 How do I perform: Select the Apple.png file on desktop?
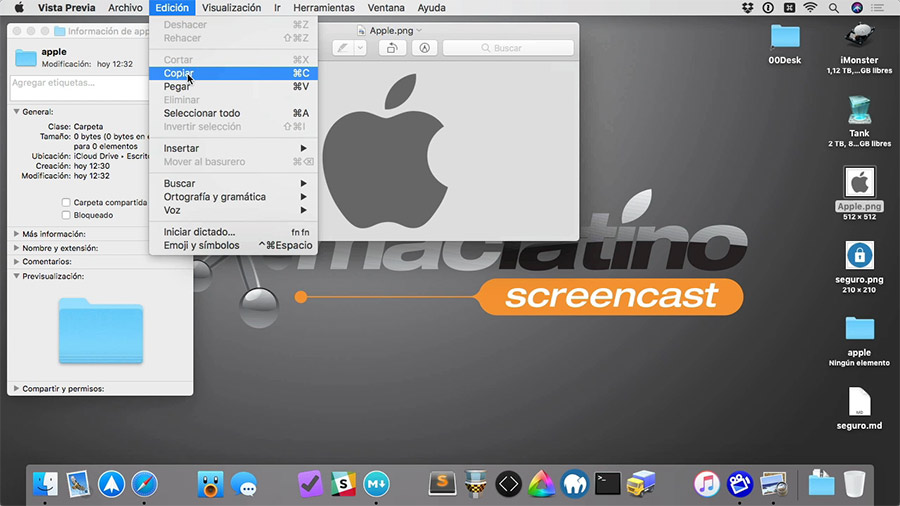[x=859, y=182]
